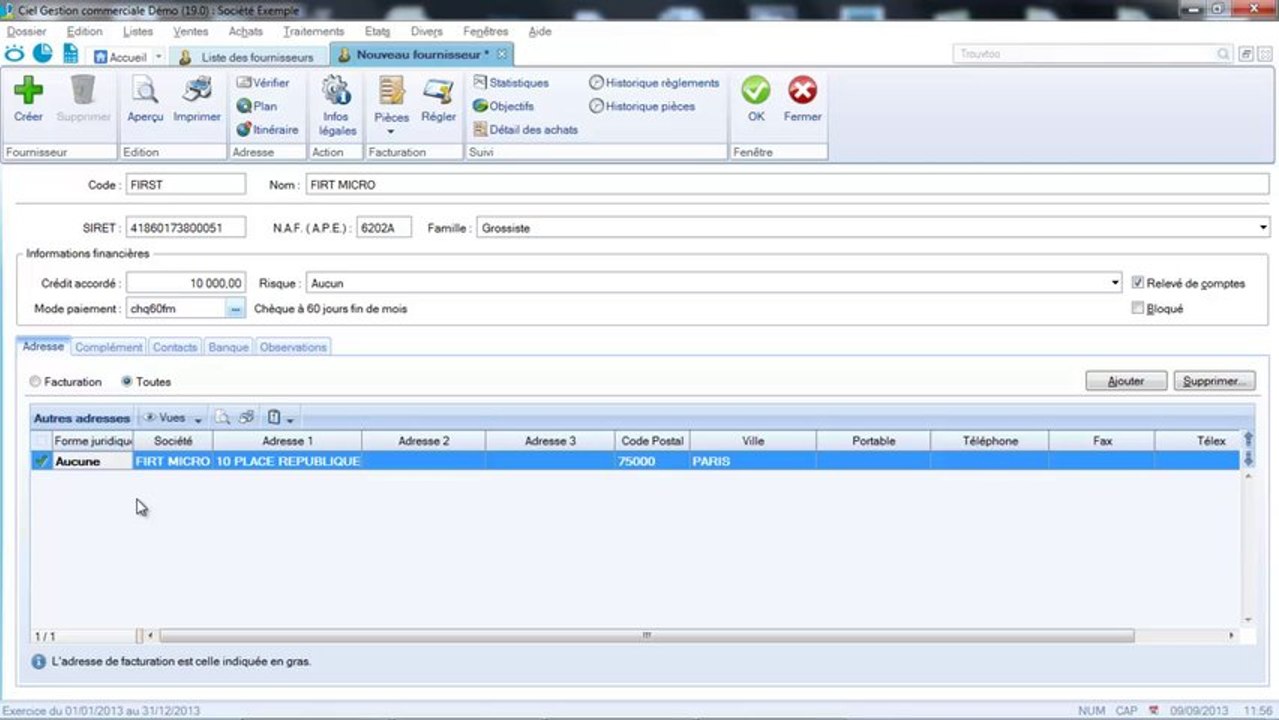This screenshot has width=1279, height=720.
Task: Expand the Vues dropdown
Action: [198, 419]
